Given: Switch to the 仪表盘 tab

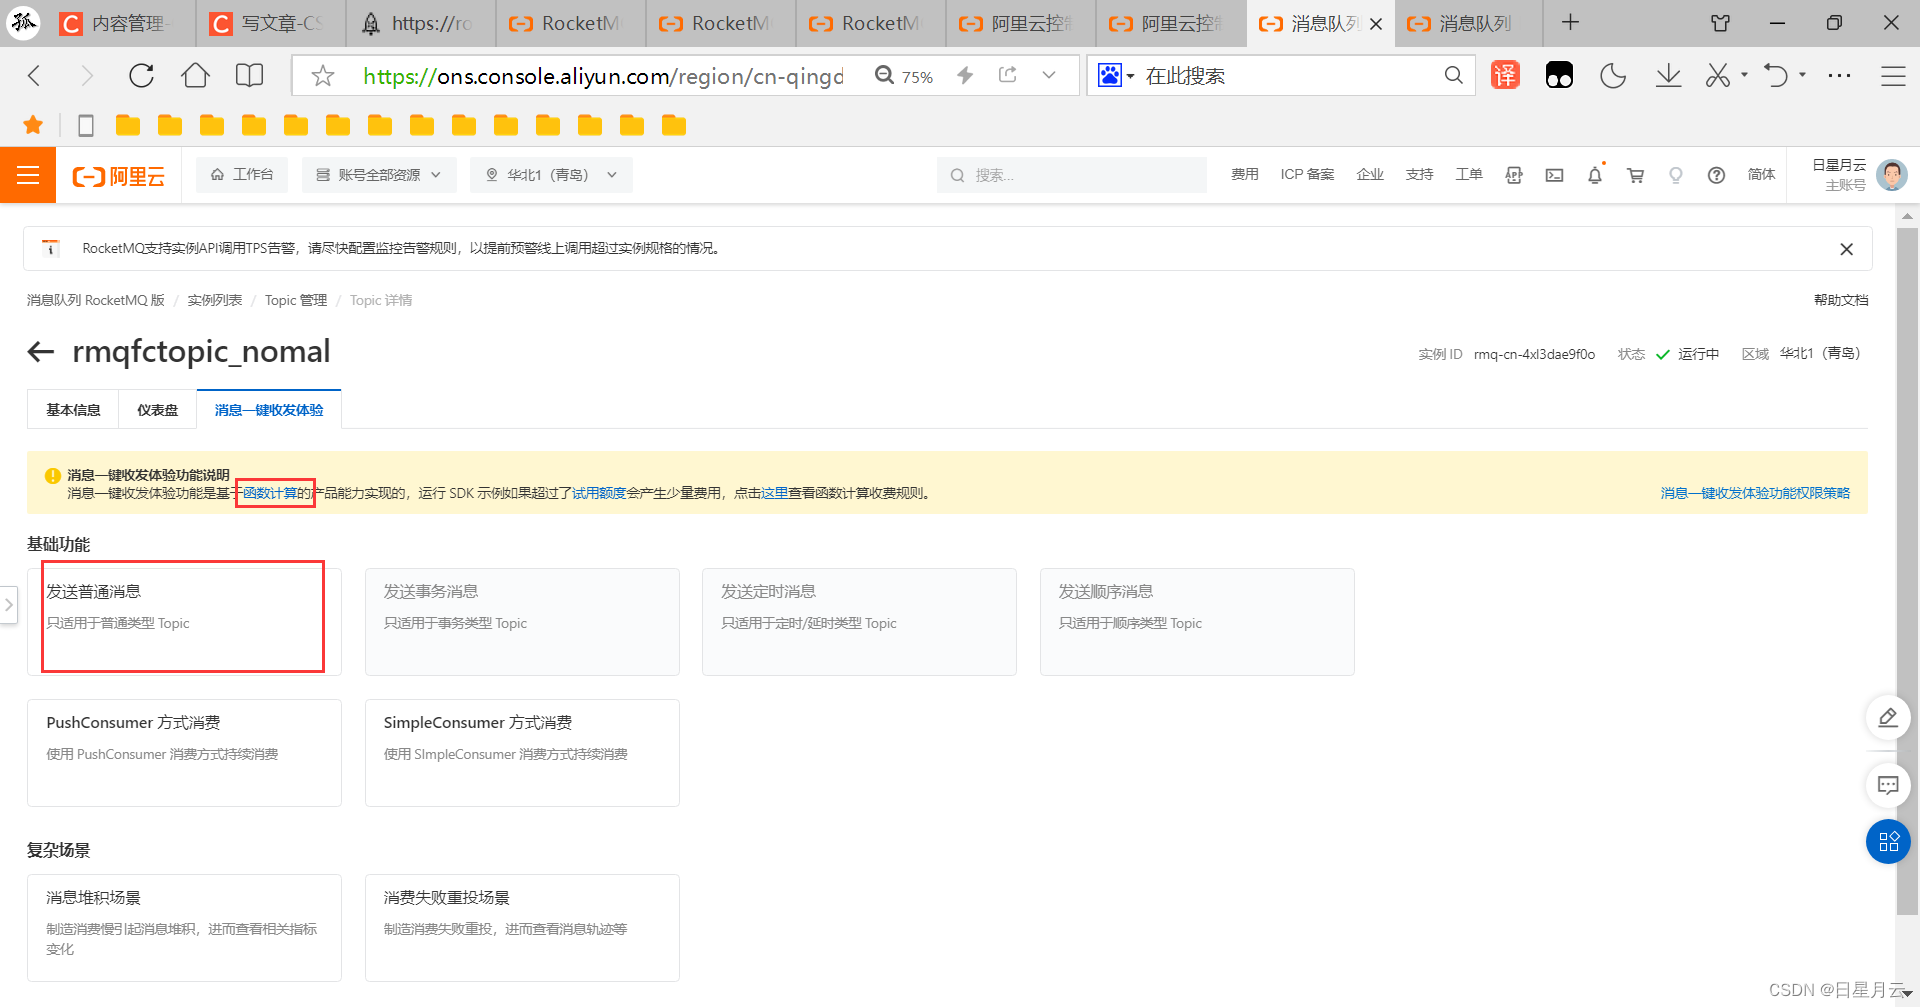Looking at the screenshot, I should point(157,410).
